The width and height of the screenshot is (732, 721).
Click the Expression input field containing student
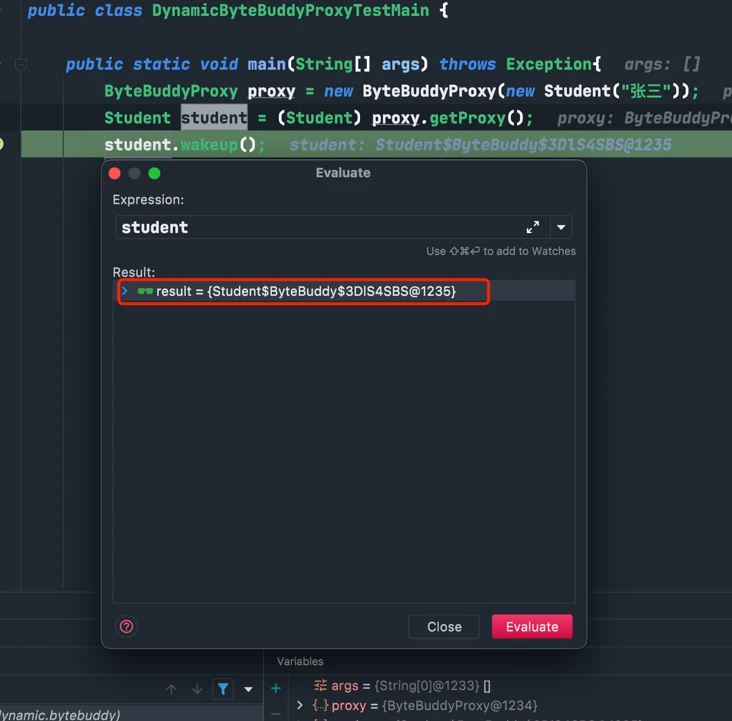pyautogui.click(x=332, y=227)
